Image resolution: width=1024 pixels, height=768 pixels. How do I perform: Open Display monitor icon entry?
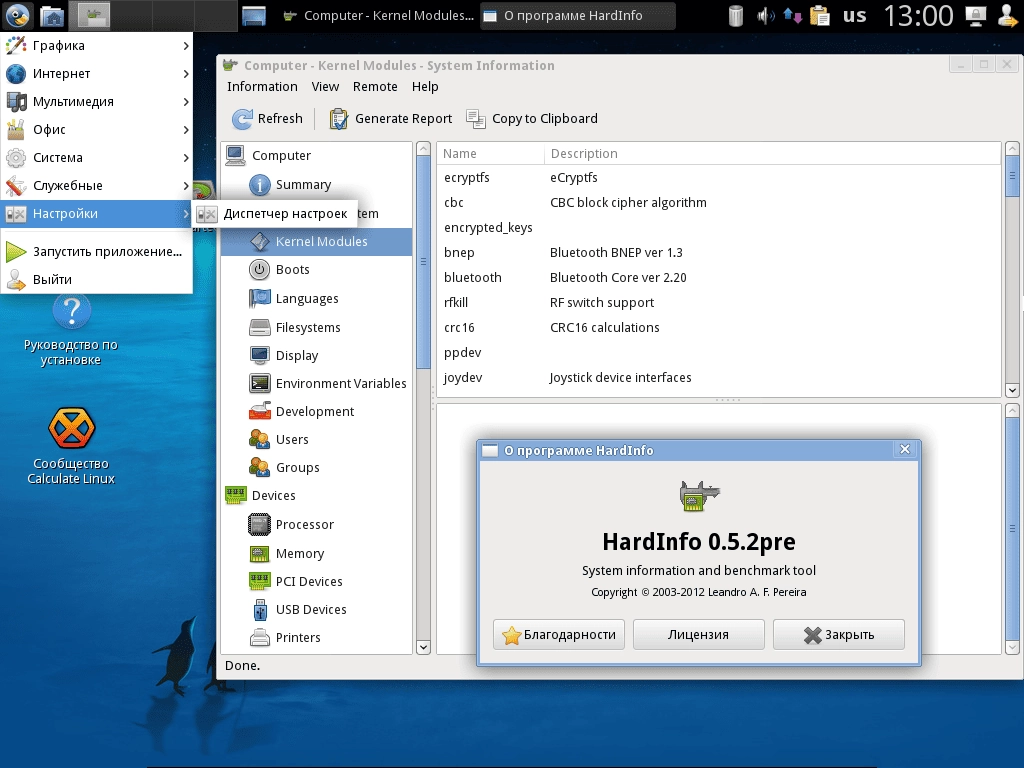259,355
